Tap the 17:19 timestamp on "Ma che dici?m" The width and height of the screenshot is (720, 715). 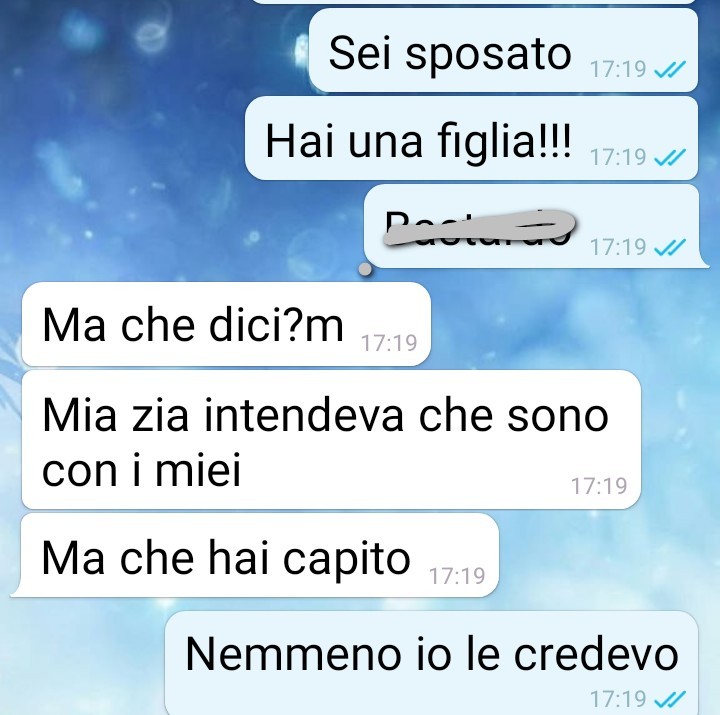click(x=389, y=343)
